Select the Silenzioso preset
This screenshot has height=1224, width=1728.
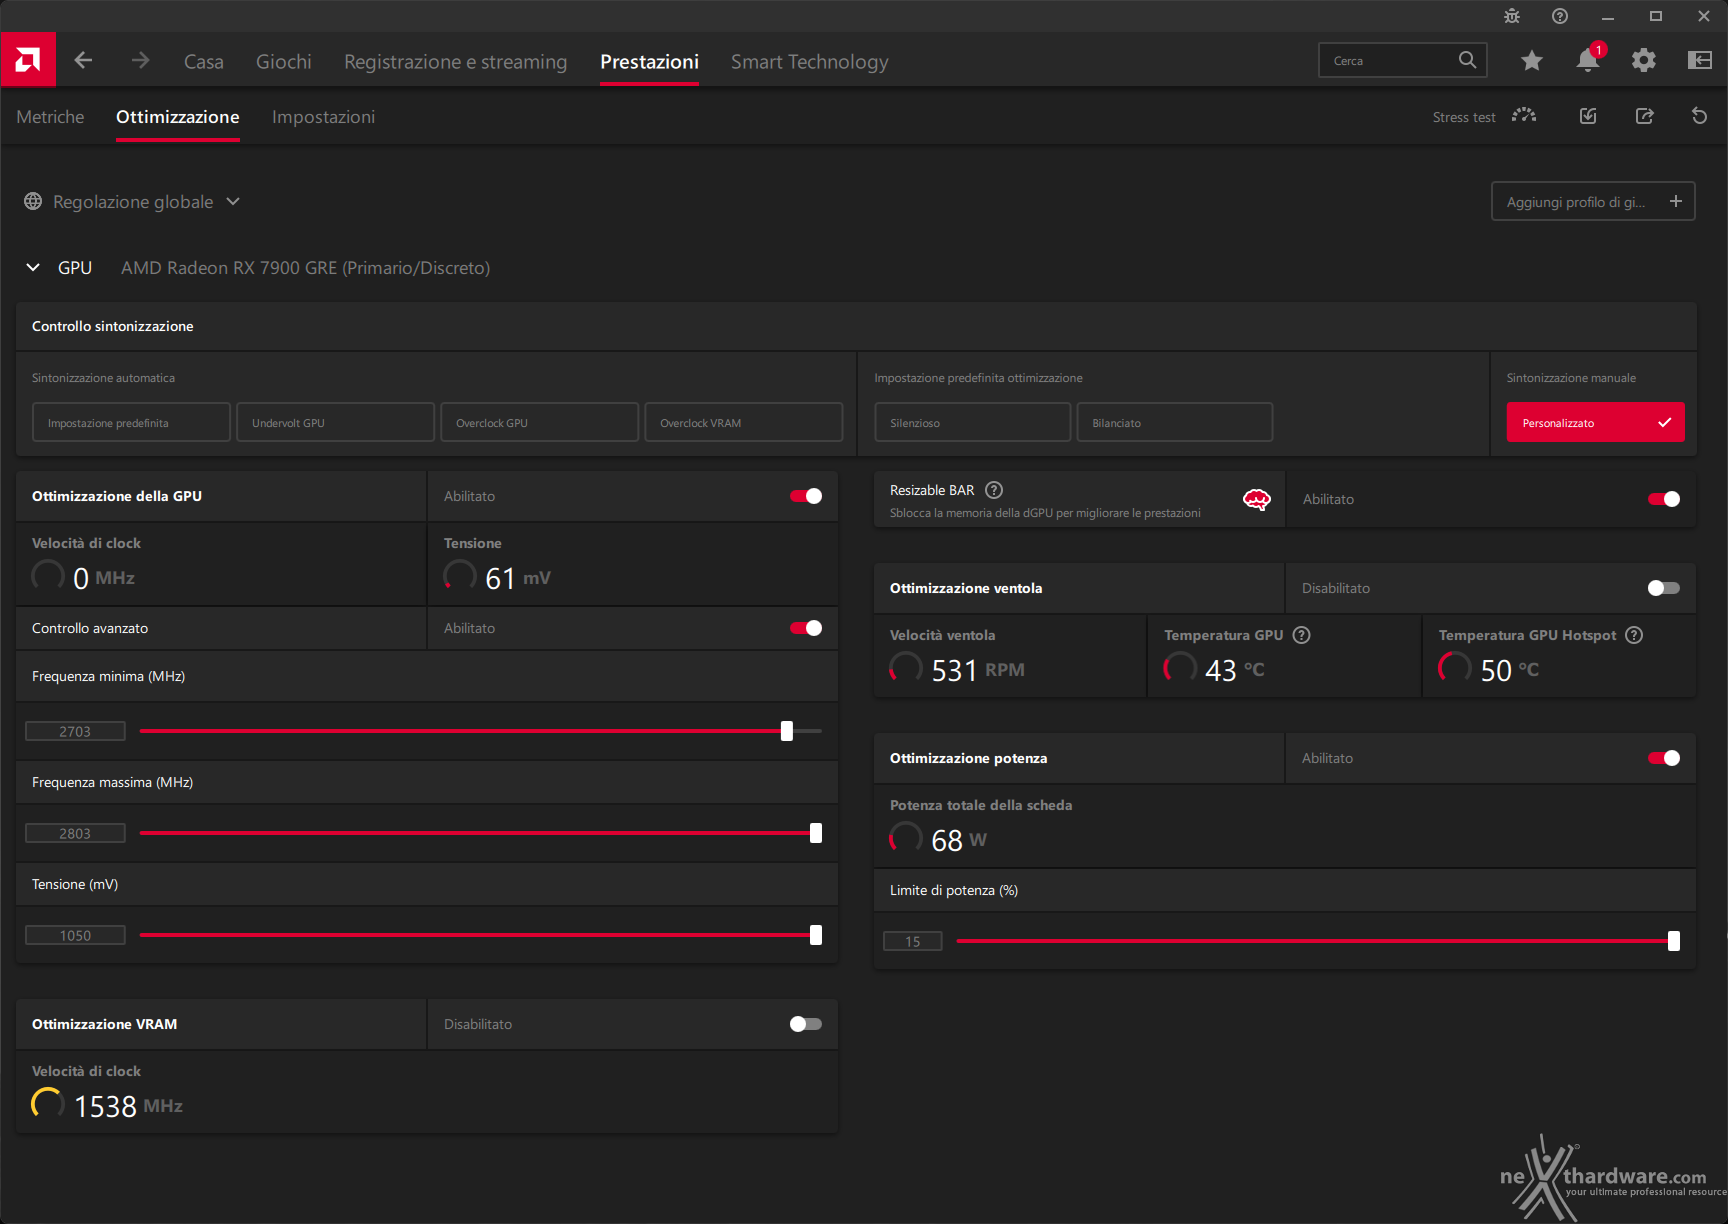click(x=973, y=422)
